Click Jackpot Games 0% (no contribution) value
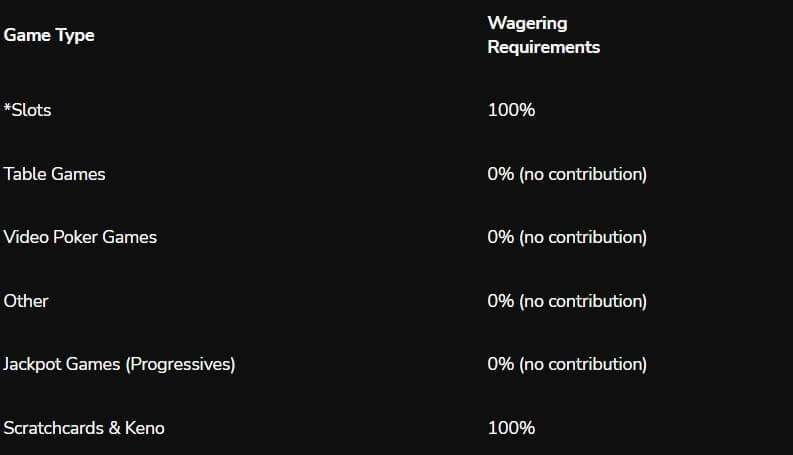 point(567,364)
